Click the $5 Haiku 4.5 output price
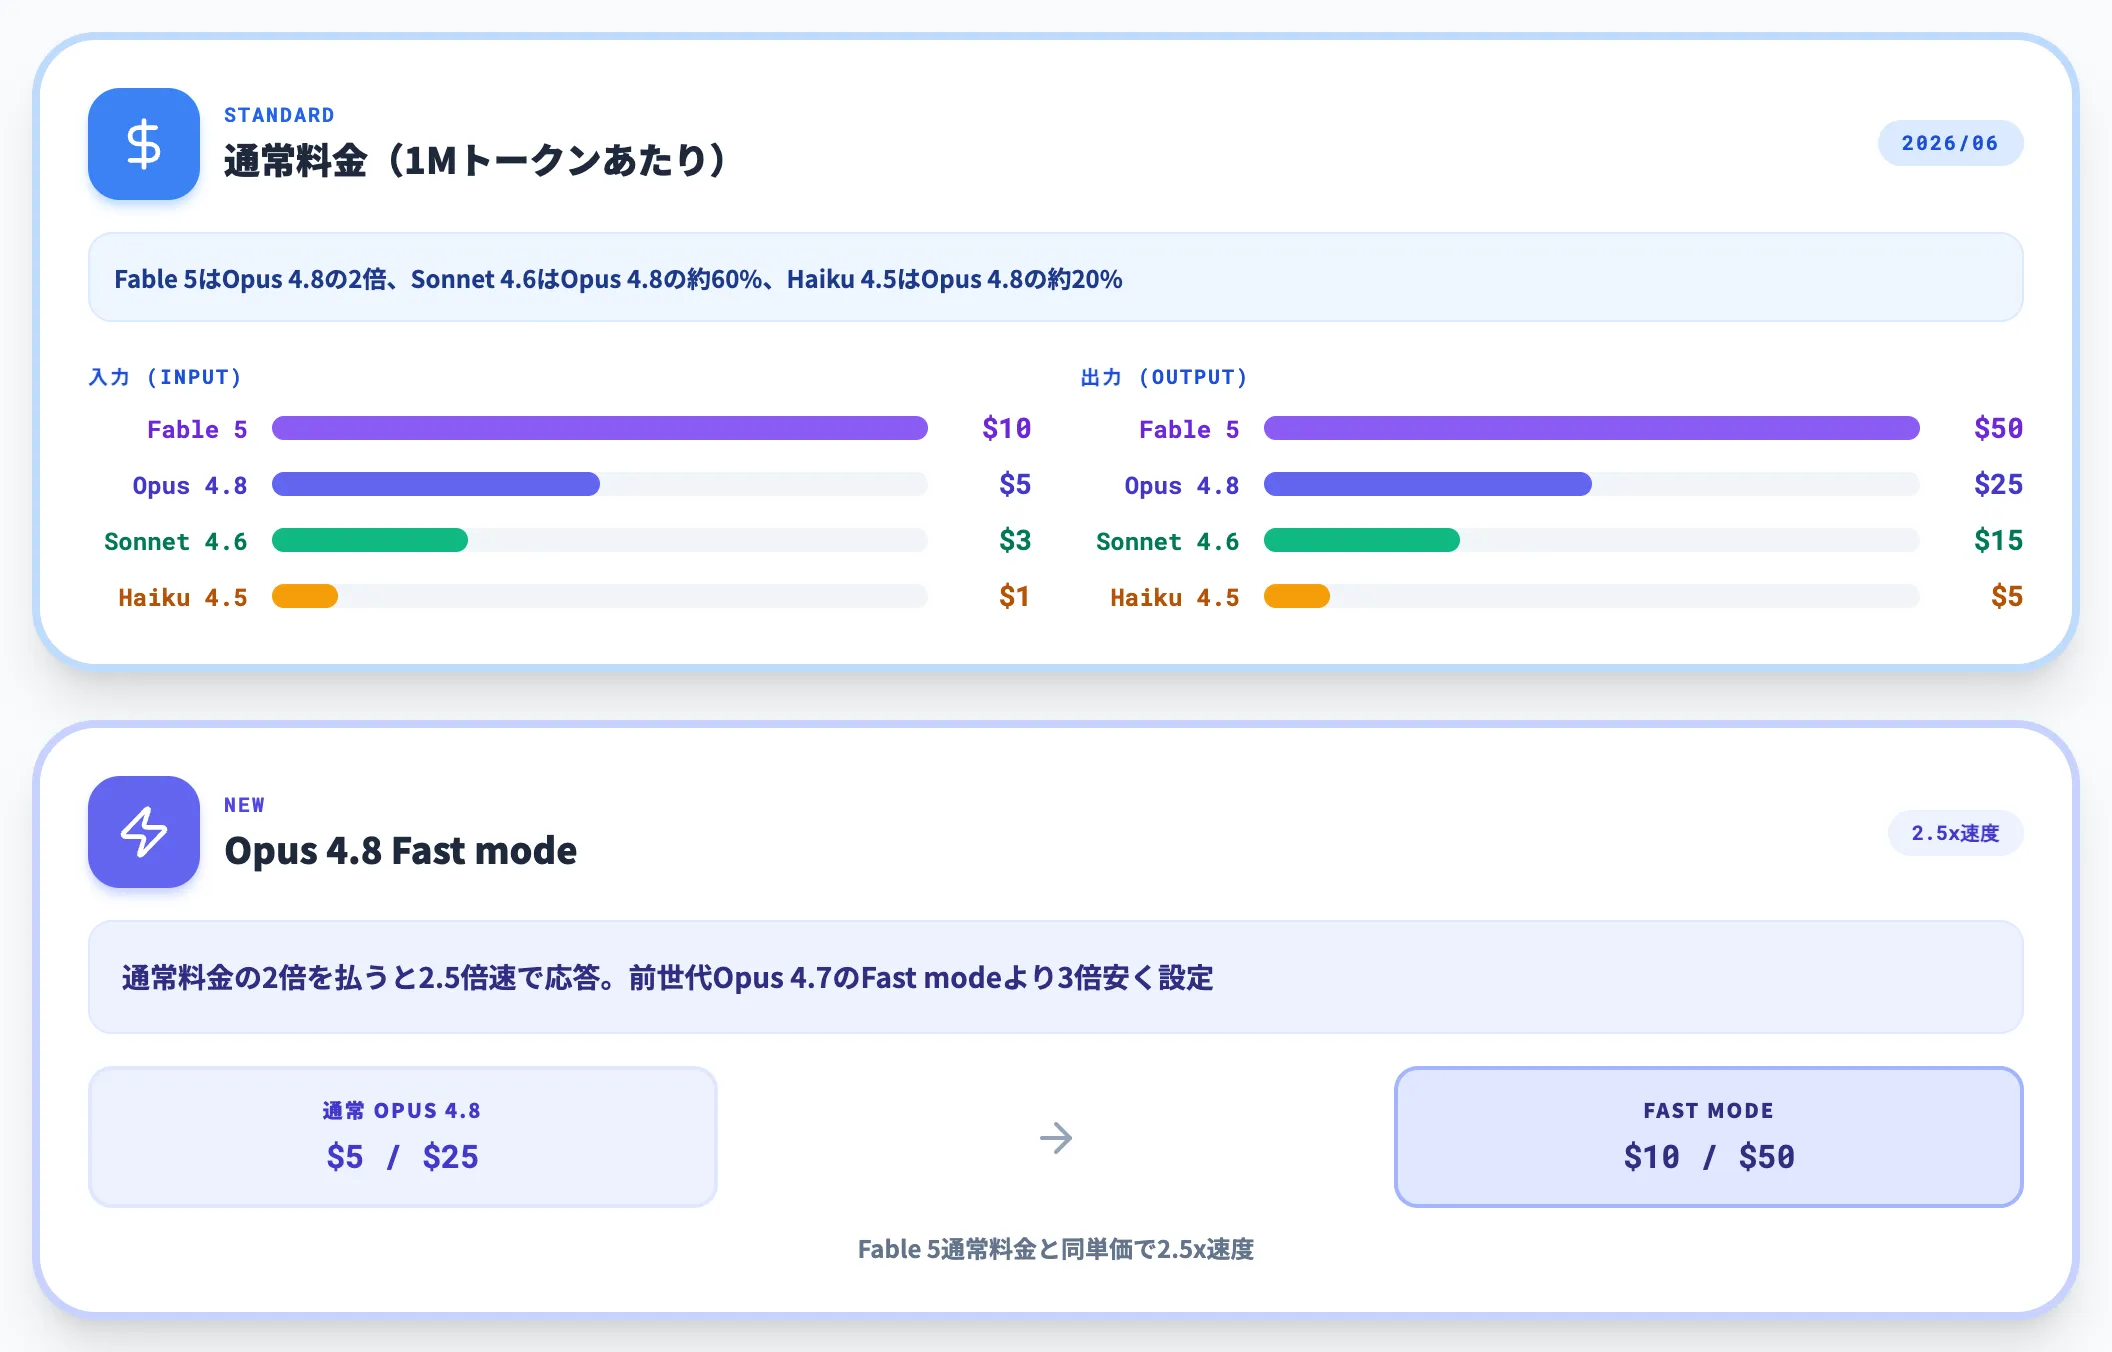The height and width of the screenshot is (1352, 2112). [x=2007, y=596]
